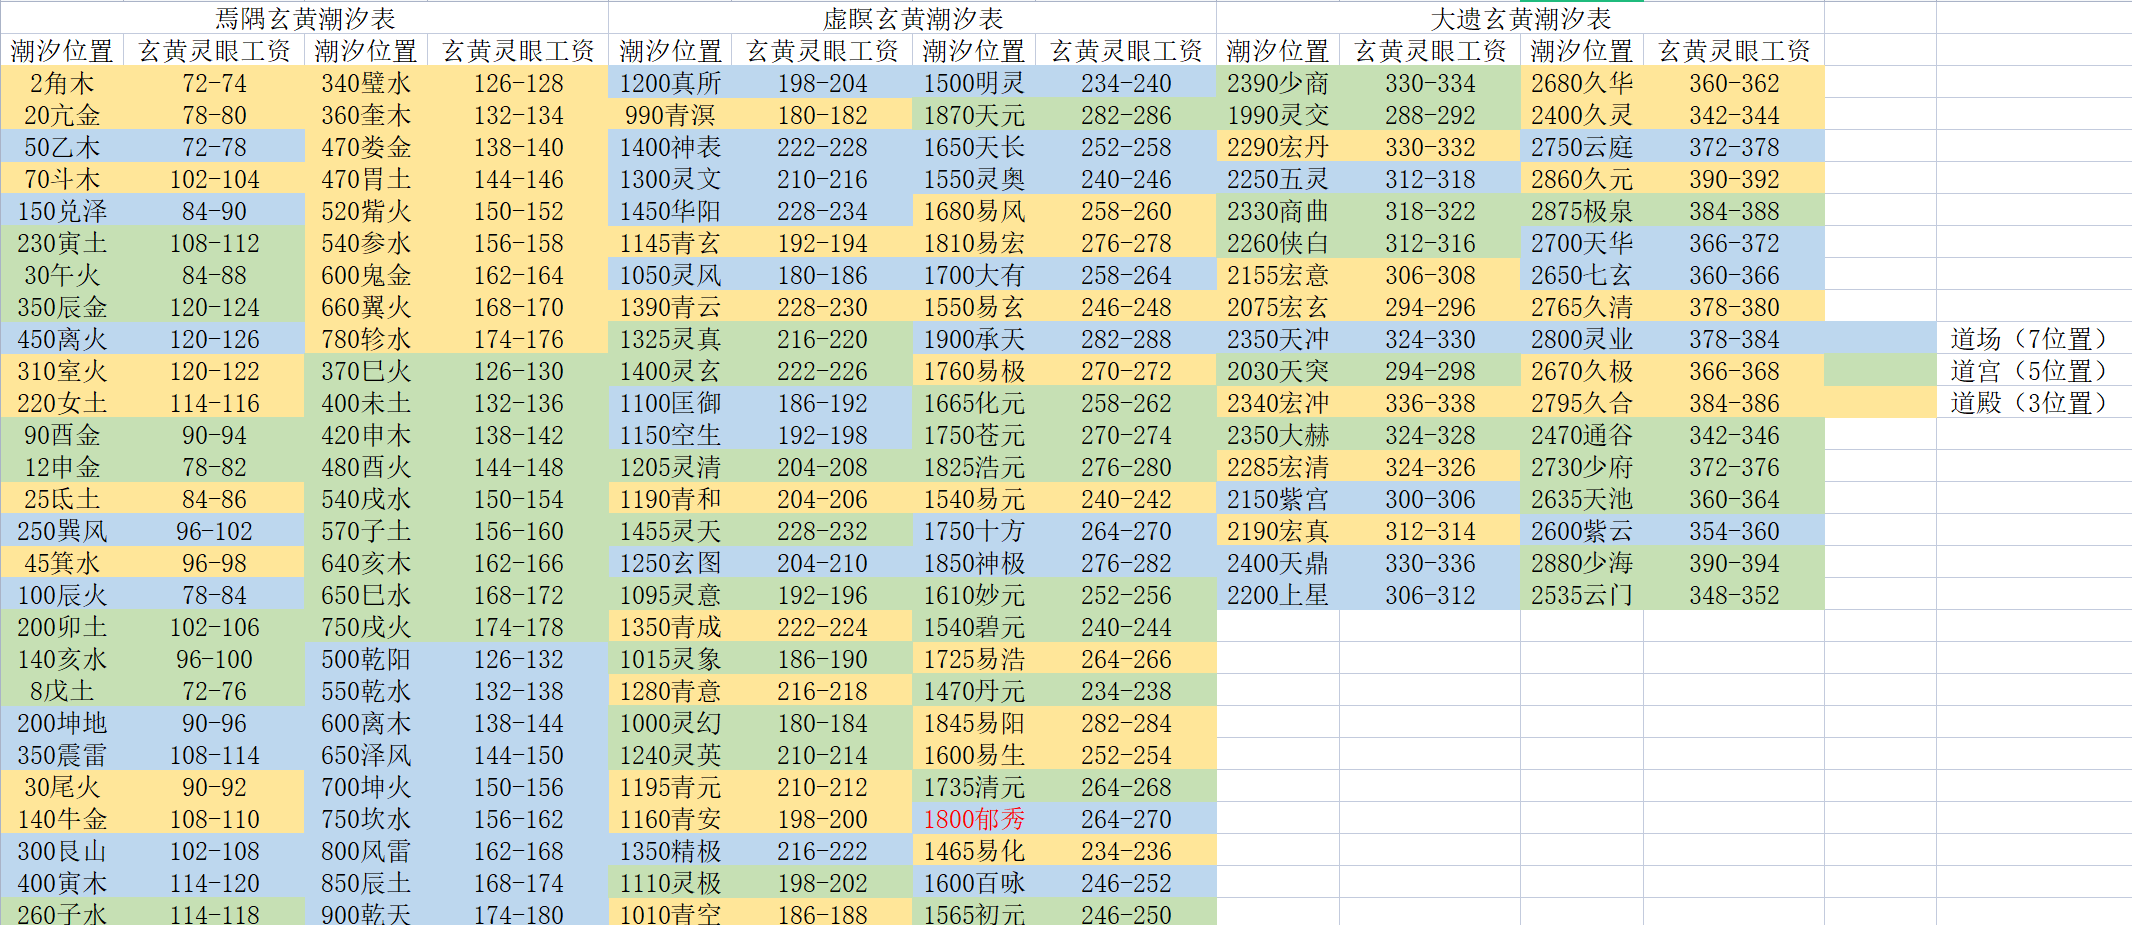Click on 570子土 cell

click(x=366, y=530)
